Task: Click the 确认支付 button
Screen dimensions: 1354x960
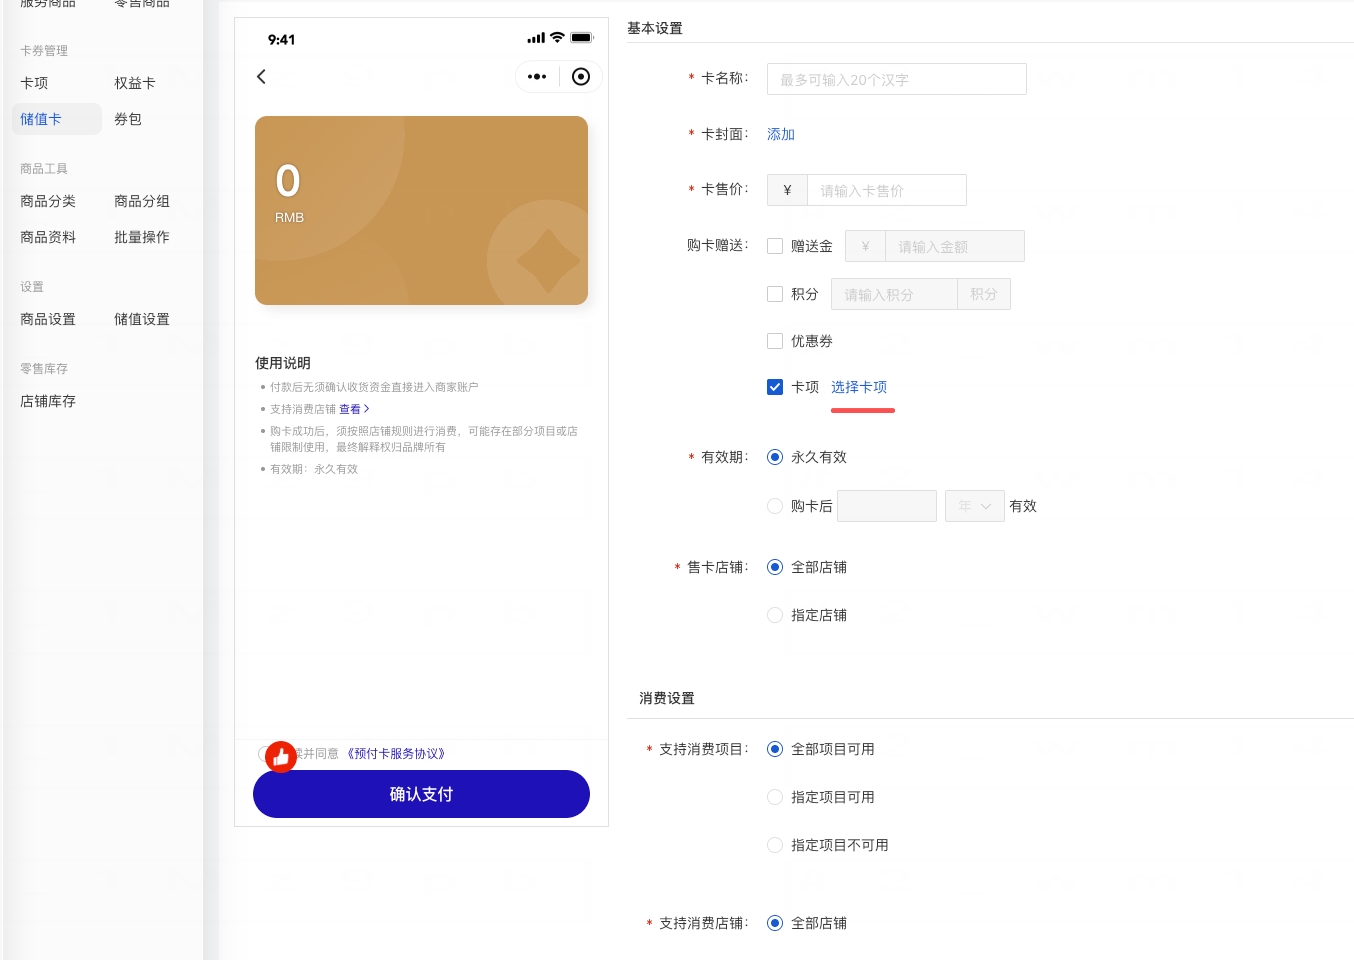Action: click(421, 794)
